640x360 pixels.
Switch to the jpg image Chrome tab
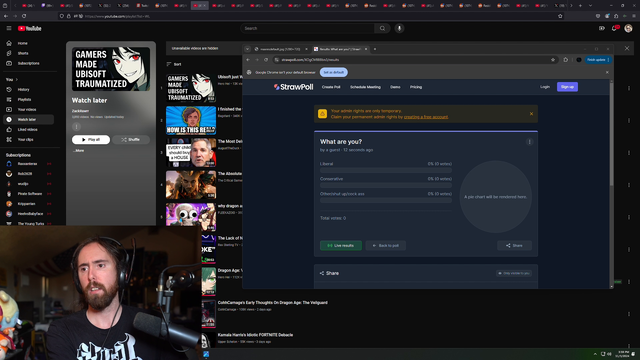coord(281,49)
